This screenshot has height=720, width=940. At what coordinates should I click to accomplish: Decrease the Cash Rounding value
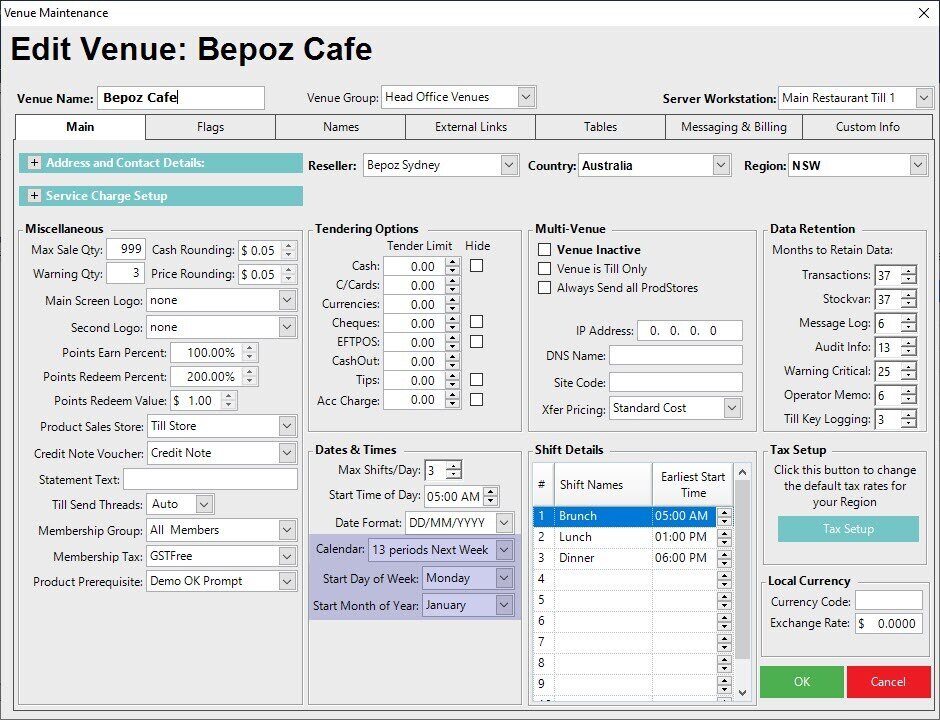[289, 254]
